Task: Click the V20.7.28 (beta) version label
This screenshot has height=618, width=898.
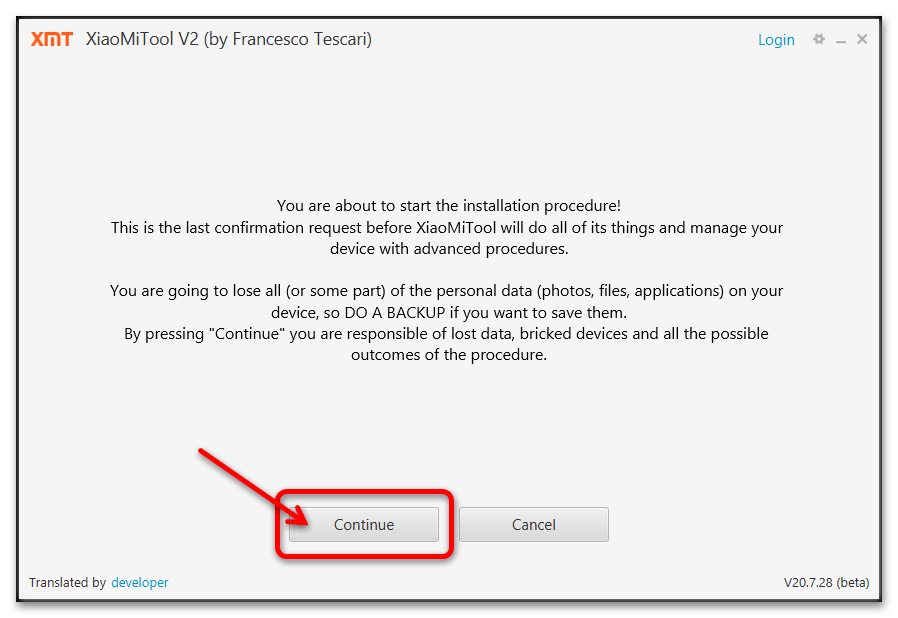Action: [x=826, y=582]
